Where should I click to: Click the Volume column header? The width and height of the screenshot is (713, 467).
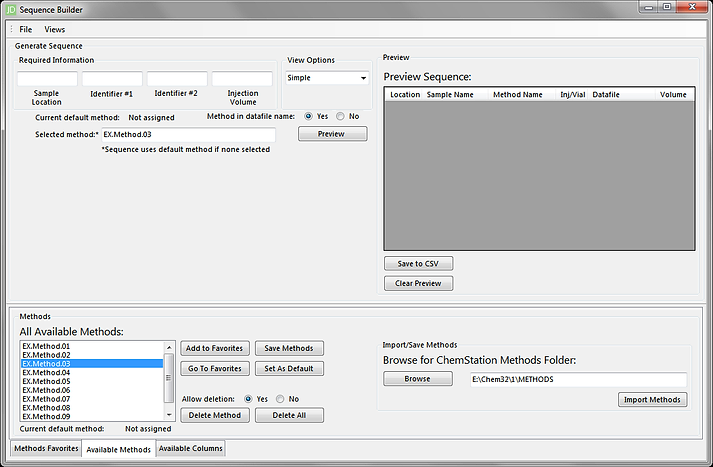coord(674,95)
